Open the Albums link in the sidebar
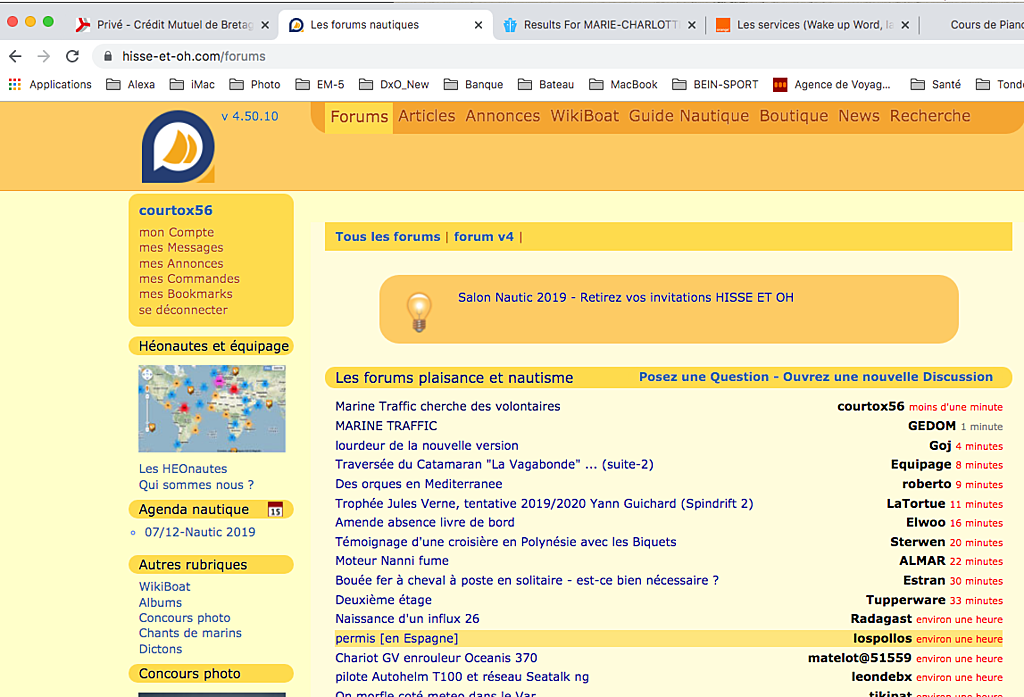The height and width of the screenshot is (697, 1024). [x=160, y=602]
